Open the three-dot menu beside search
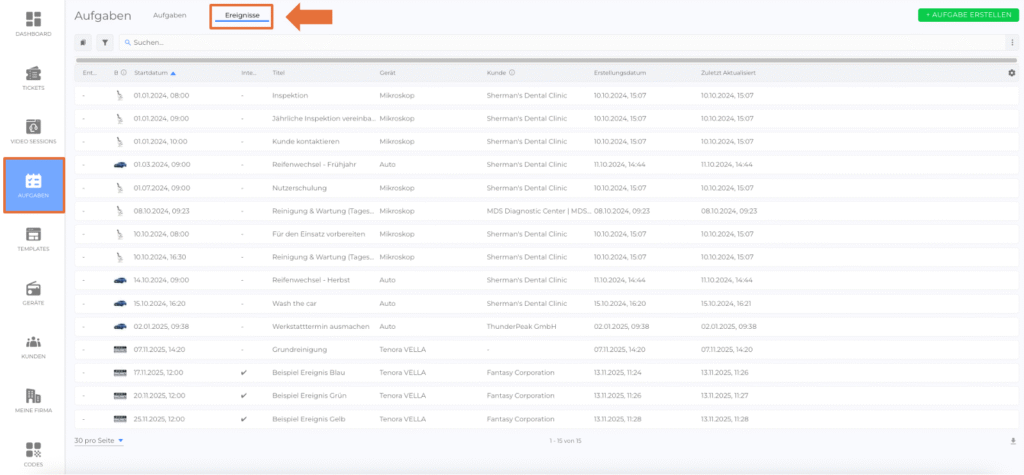1024x475 pixels. (x=1011, y=43)
